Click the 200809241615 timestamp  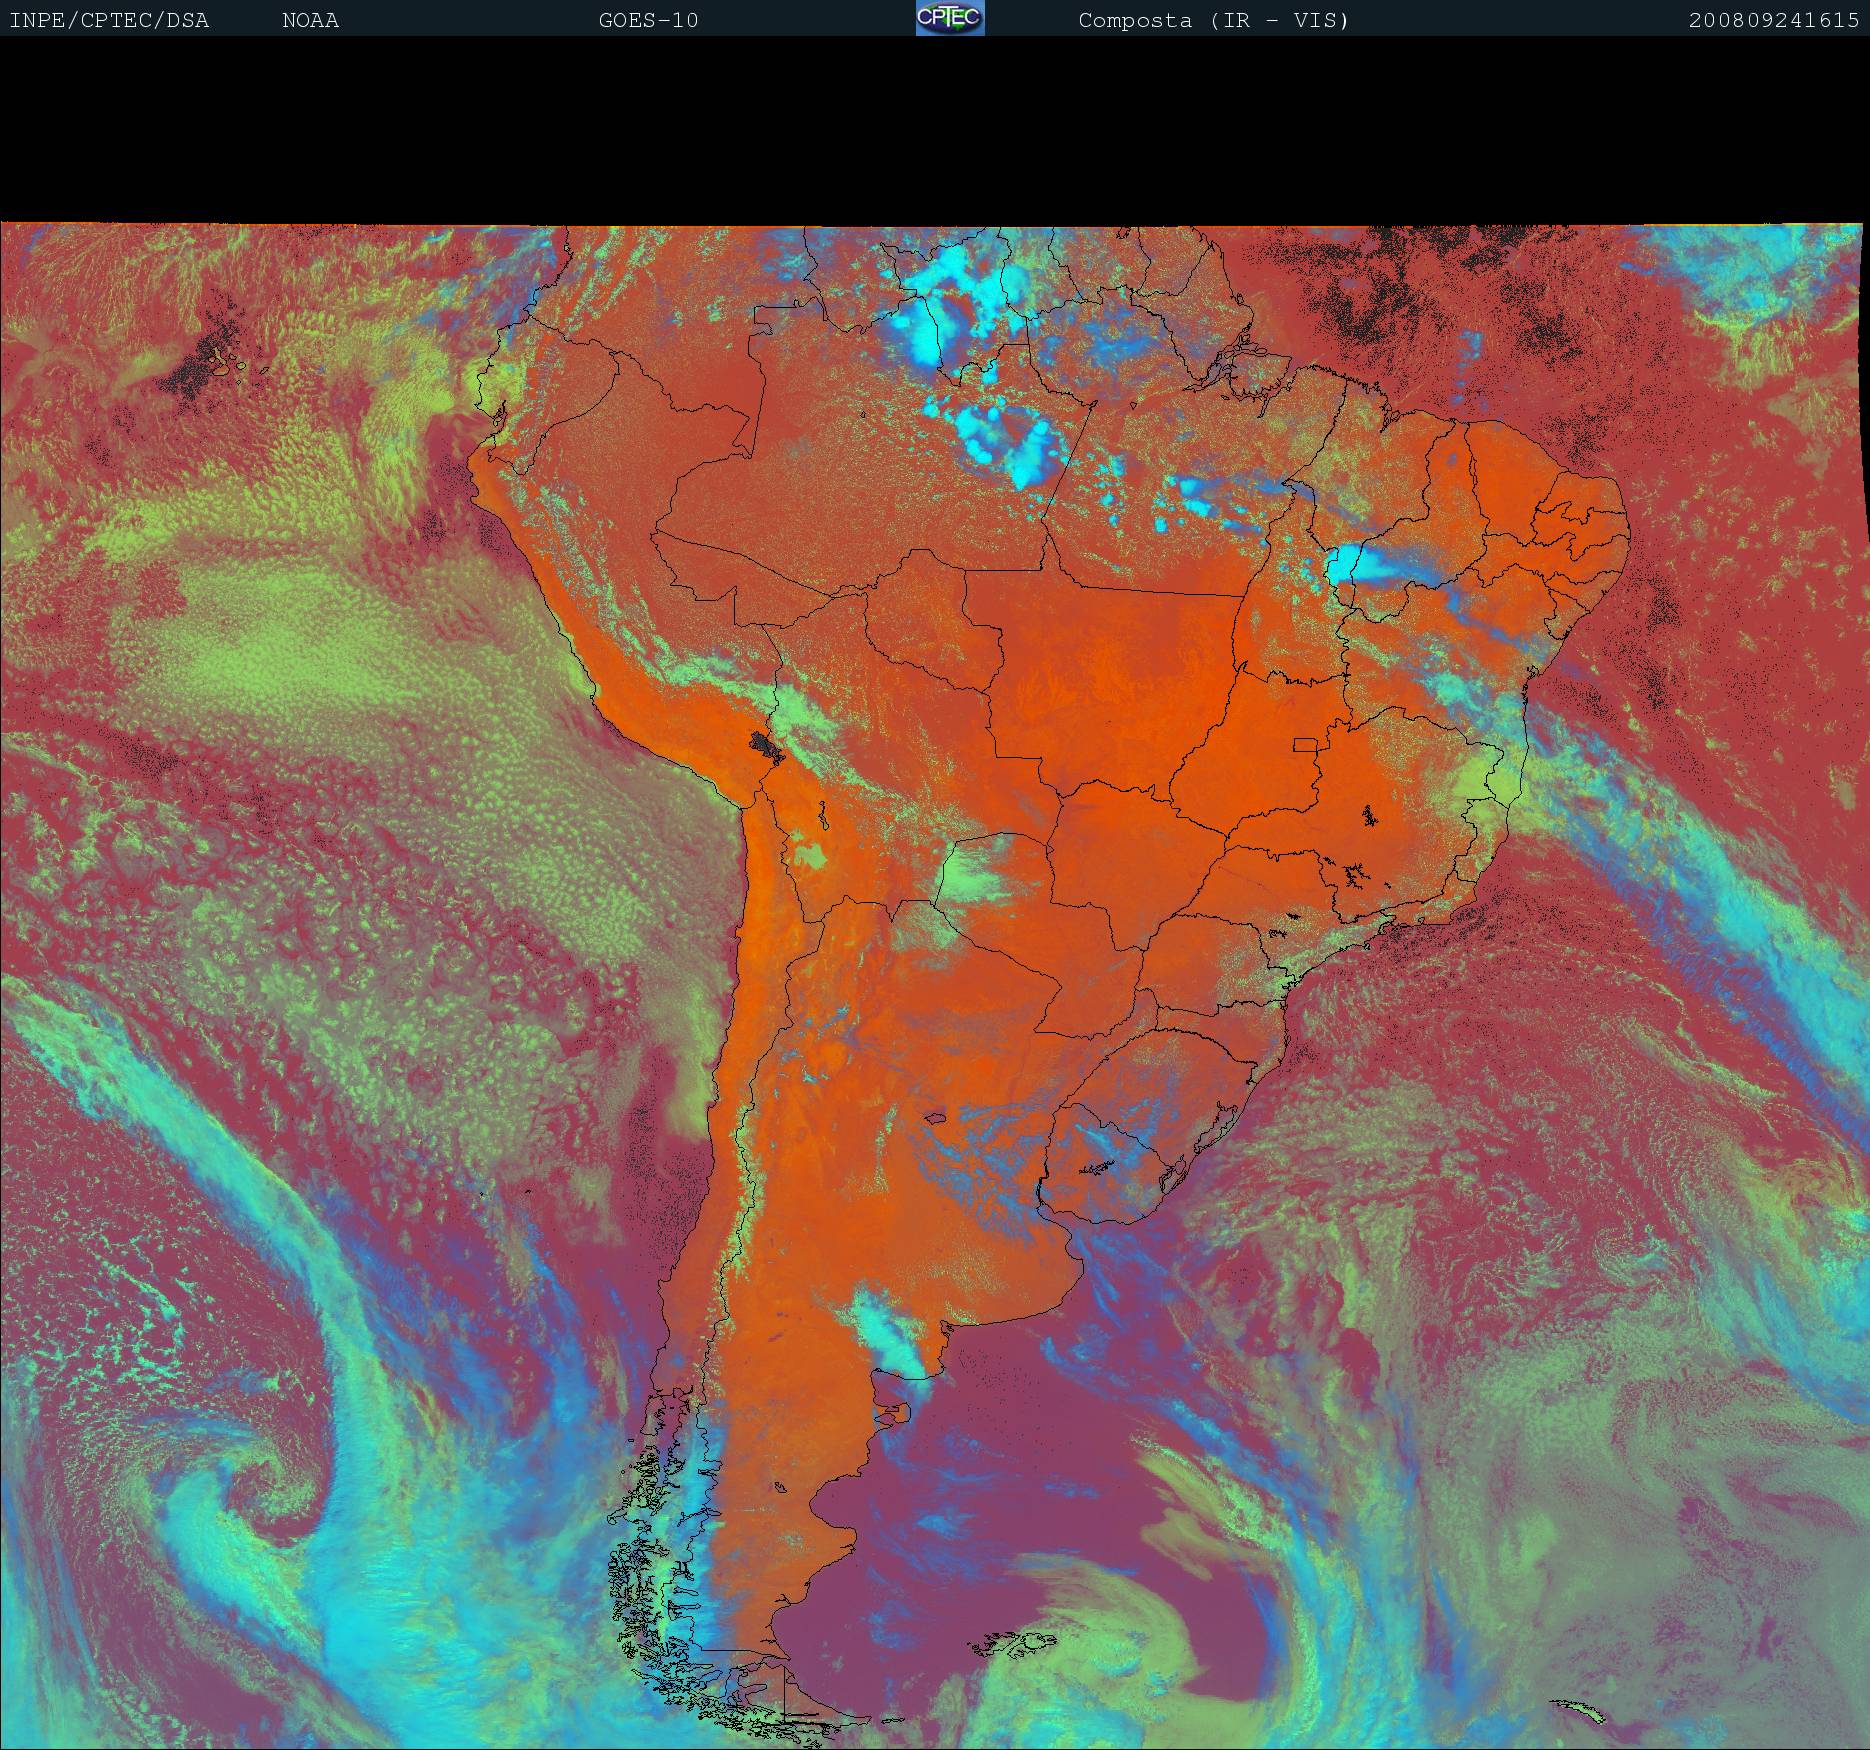point(1774,20)
